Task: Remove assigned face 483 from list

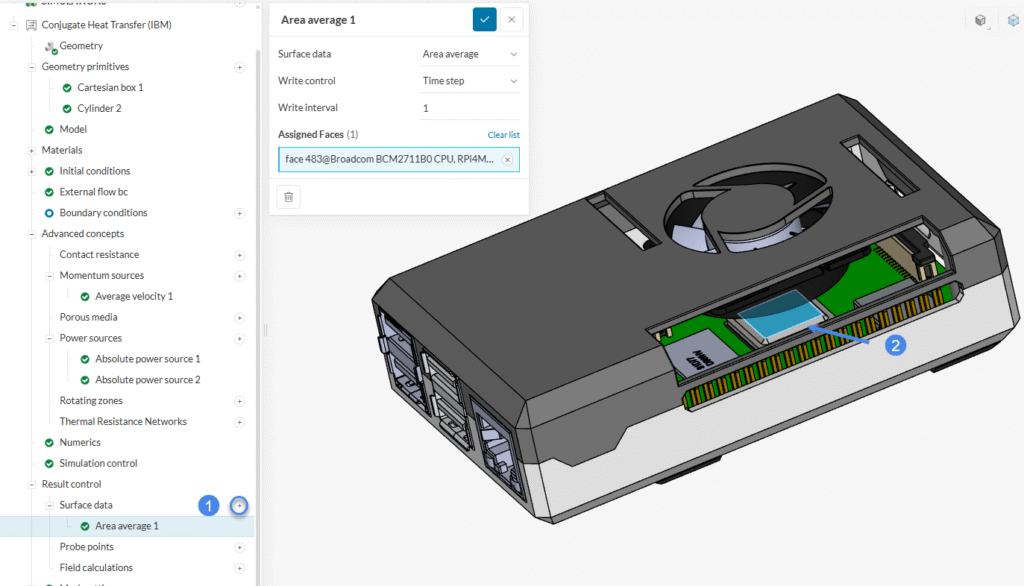Action: pyautogui.click(x=507, y=160)
